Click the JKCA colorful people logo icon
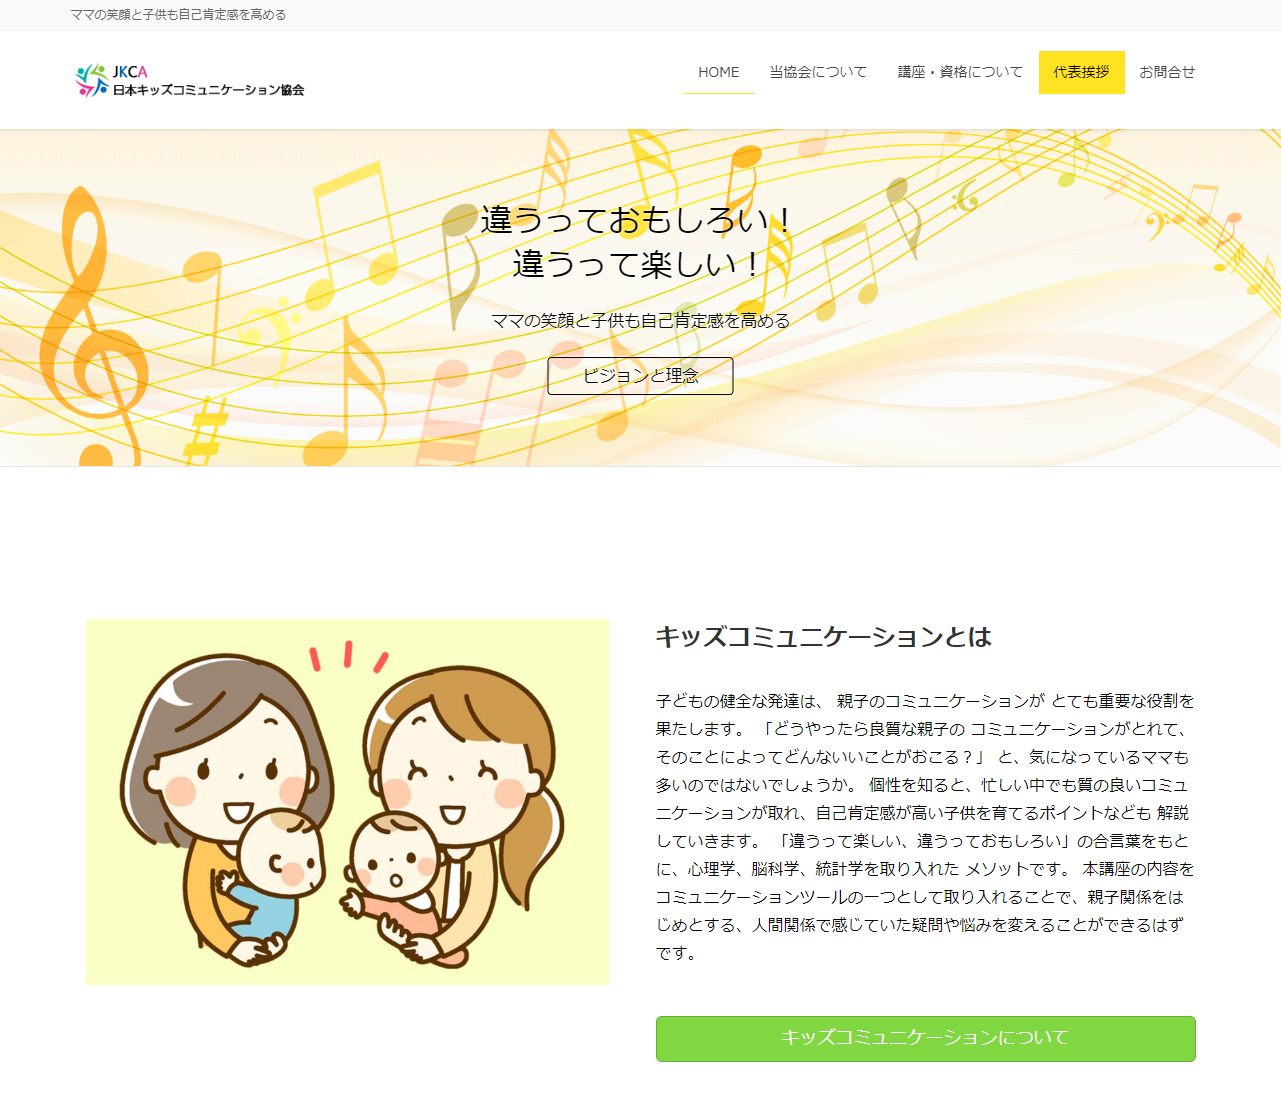This screenshot has height=1103, width=1281. point(91,80)
